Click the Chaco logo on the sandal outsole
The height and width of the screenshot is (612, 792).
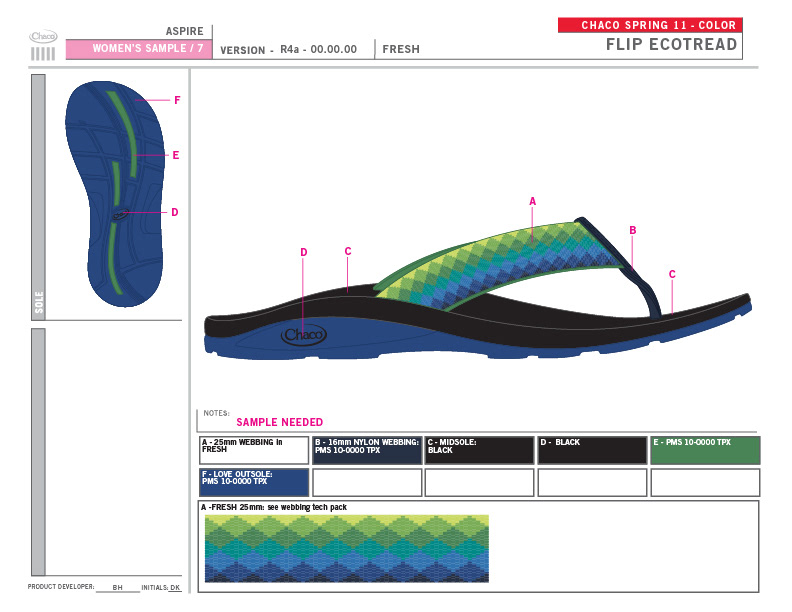tap(304, 335)
